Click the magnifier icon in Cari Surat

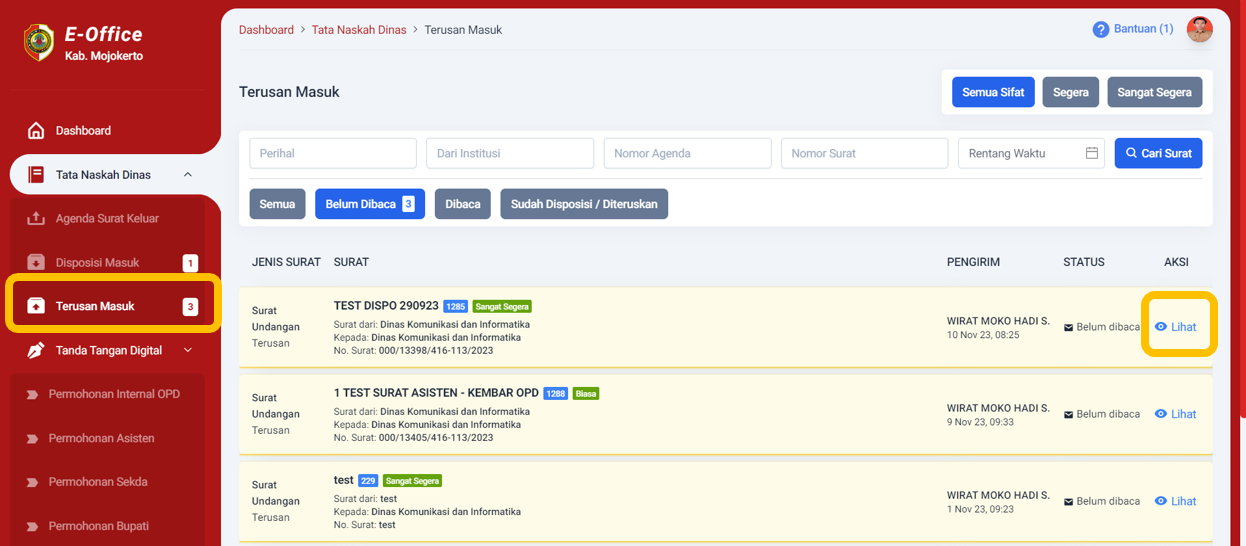1131,153
